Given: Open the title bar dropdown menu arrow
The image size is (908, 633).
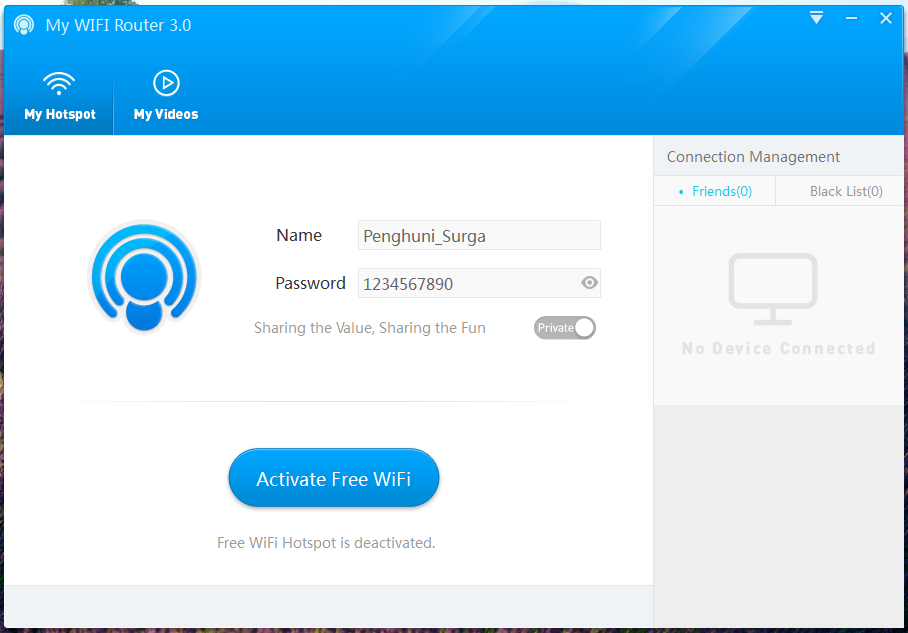Looking at the screenshot, I should (x=817, y=18).
